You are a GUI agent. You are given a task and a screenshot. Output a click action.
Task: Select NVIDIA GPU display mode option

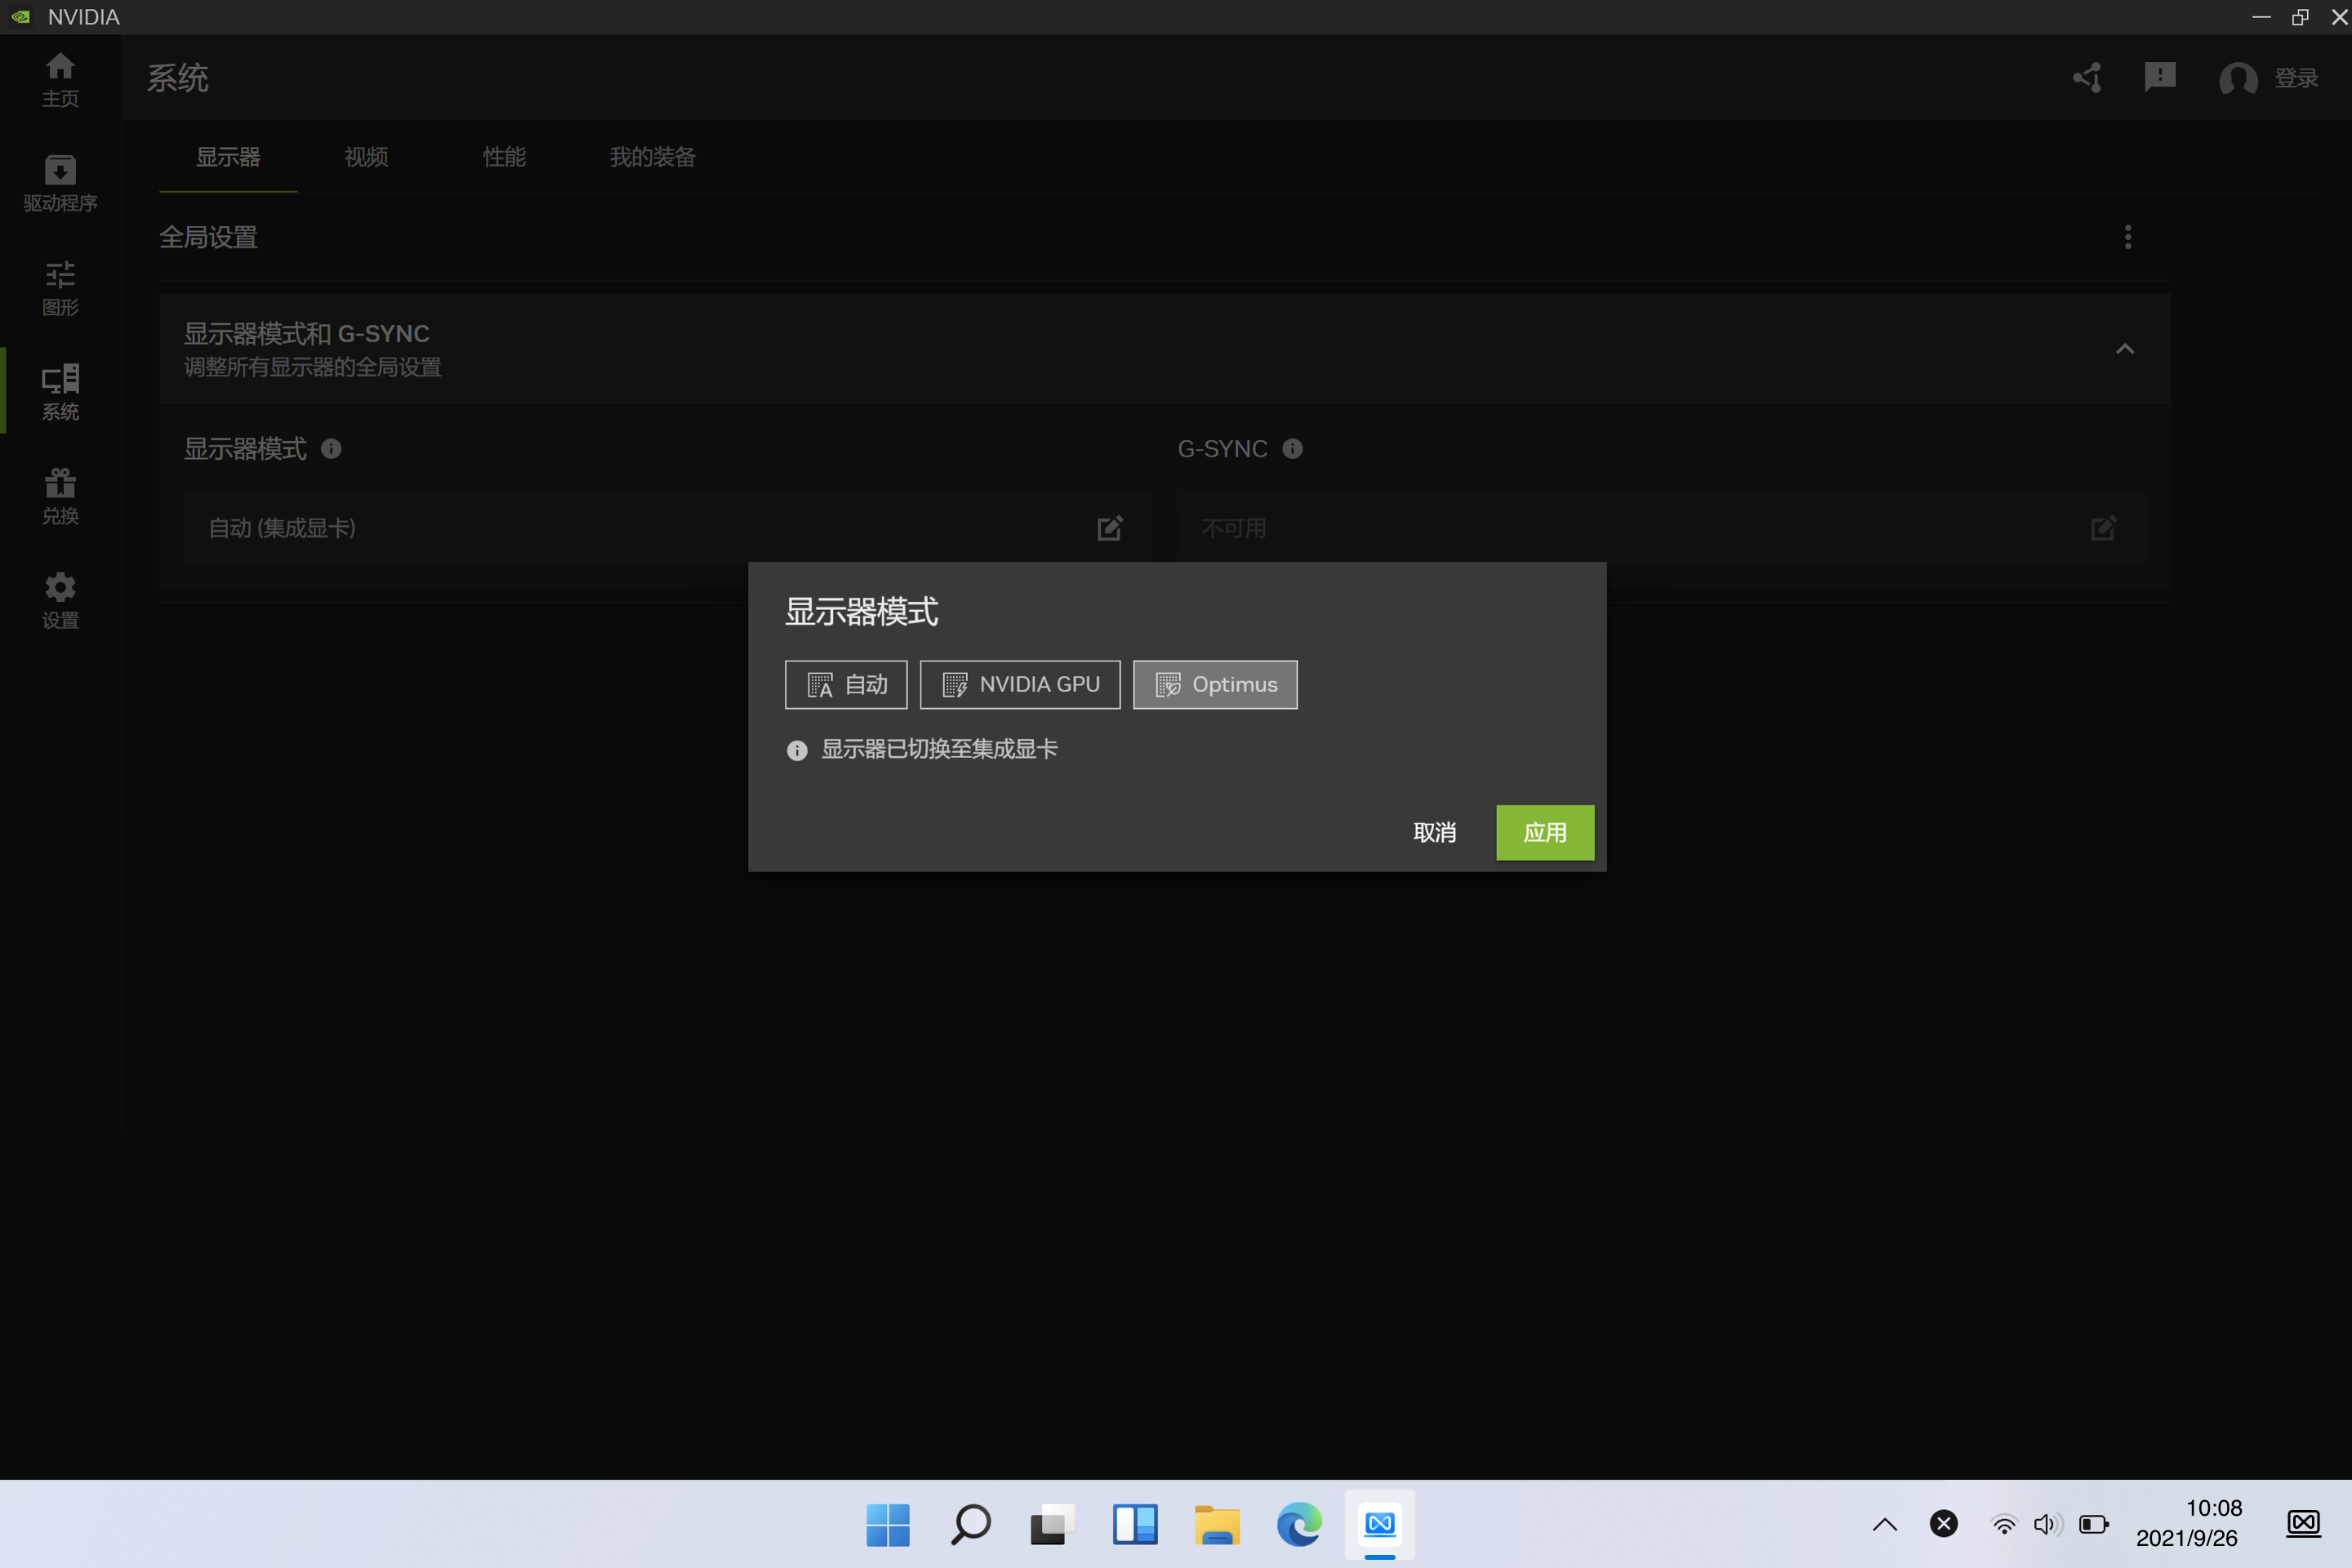[x=1020, y=685]
